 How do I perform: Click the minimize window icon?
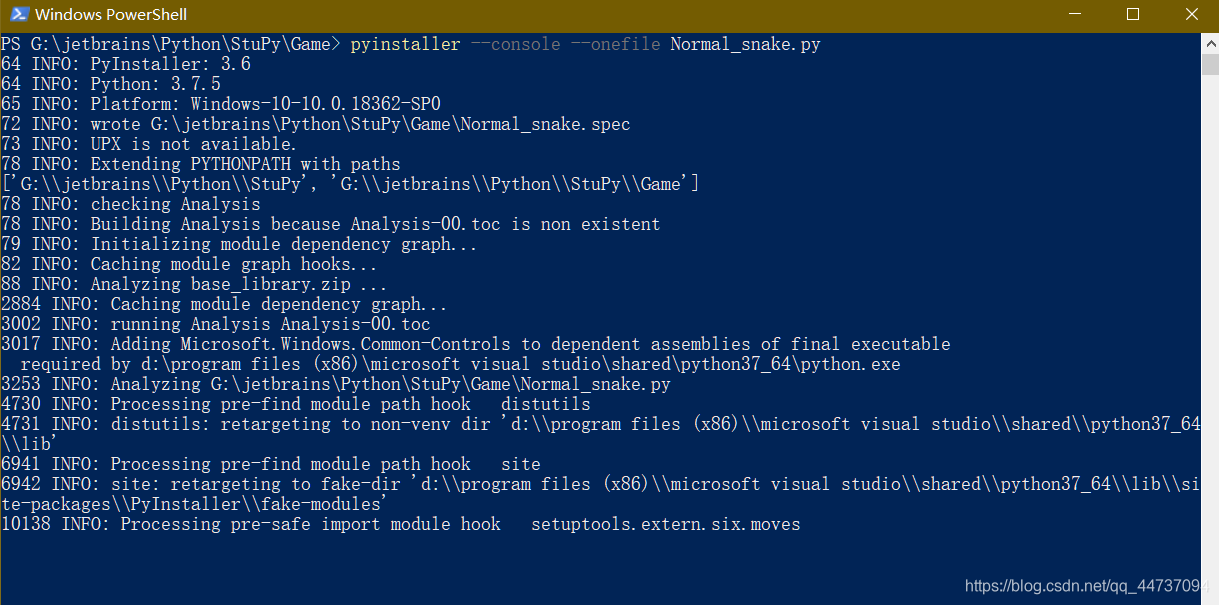click(x=1076, y=14)
